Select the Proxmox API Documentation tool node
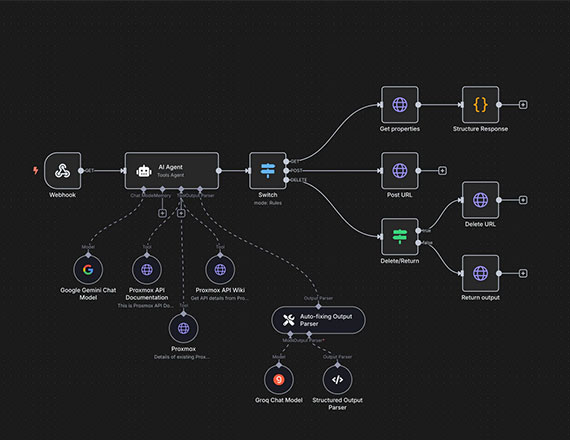This screenshot has width=570, height=440. [x=147, y=270]
